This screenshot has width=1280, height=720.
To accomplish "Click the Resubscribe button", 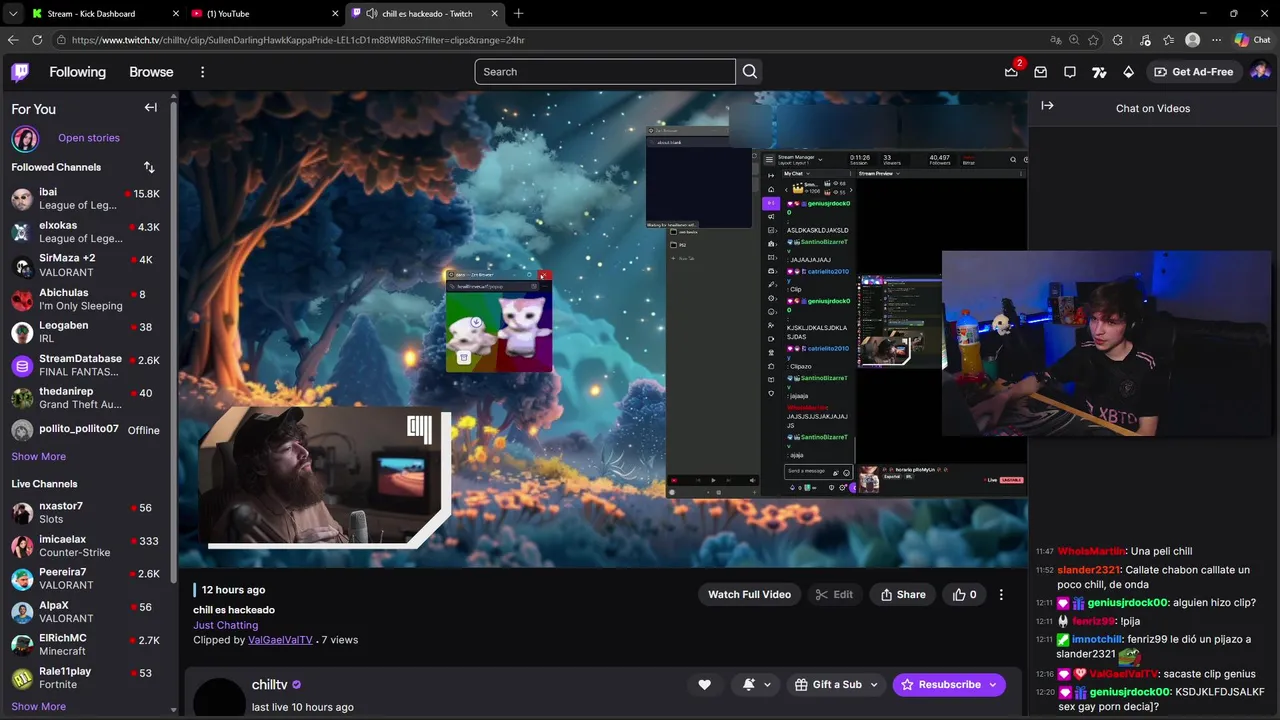I will tap(939, 684).
